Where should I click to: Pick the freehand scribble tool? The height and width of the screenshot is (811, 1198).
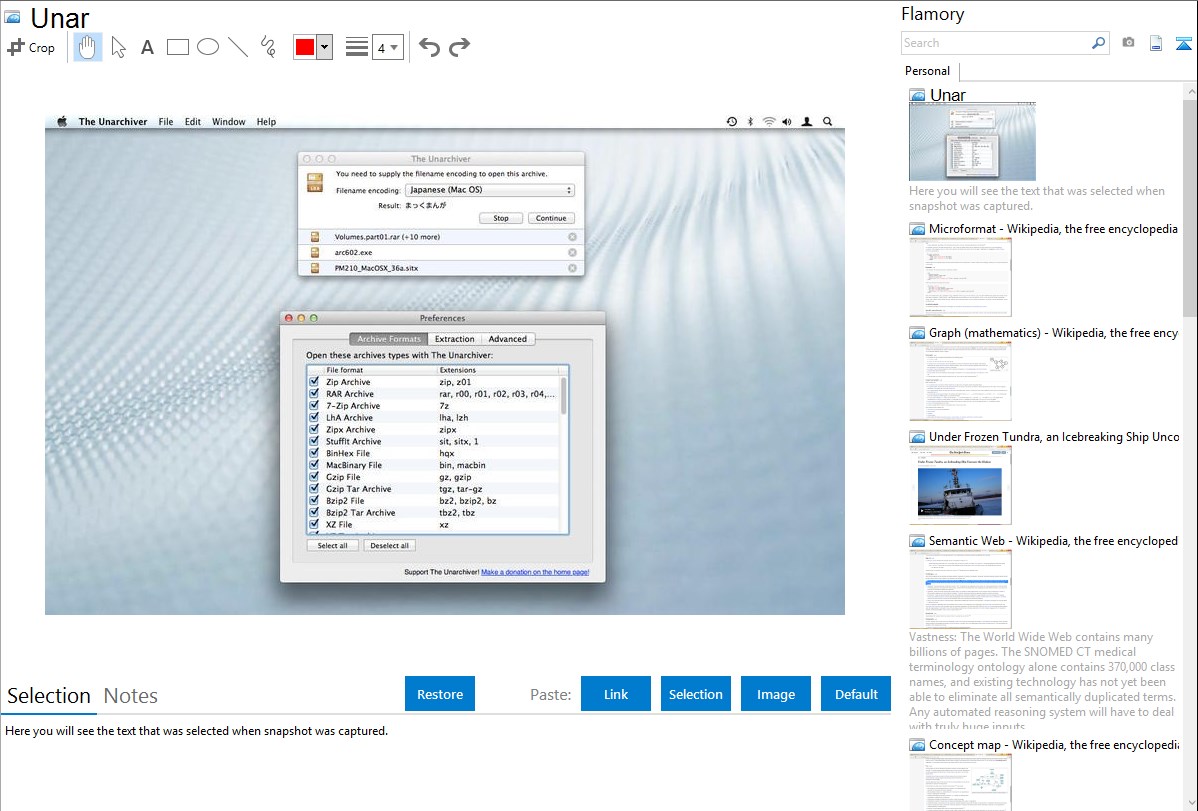268,47
